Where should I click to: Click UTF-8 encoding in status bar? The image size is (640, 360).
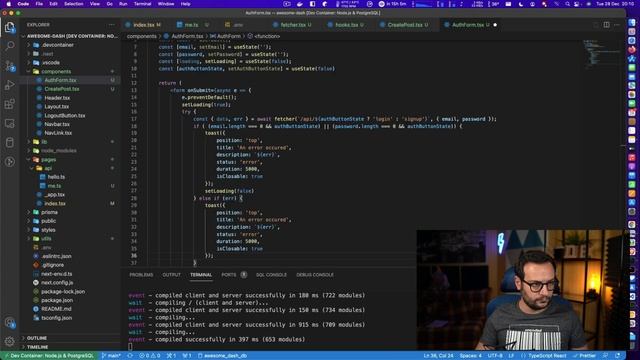(495, 356)
